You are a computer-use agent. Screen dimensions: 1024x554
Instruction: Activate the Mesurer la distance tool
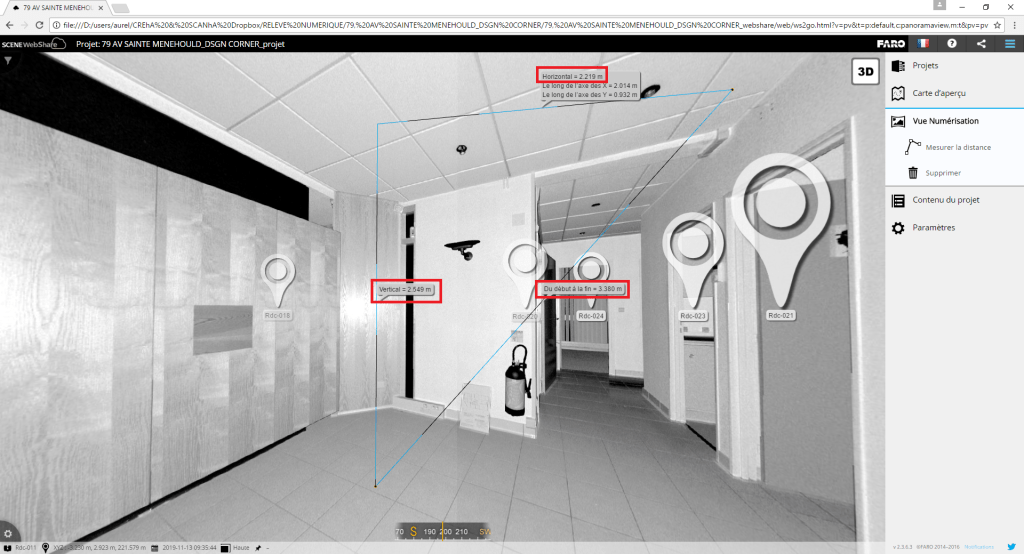point(957,147)
